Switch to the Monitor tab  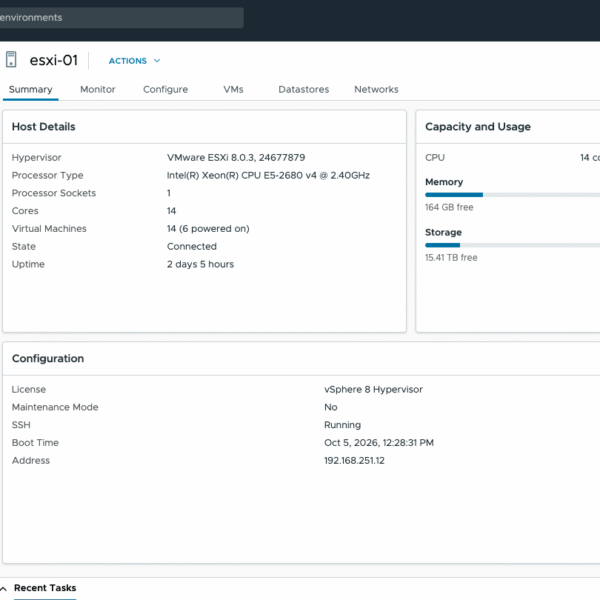[98, 90]
